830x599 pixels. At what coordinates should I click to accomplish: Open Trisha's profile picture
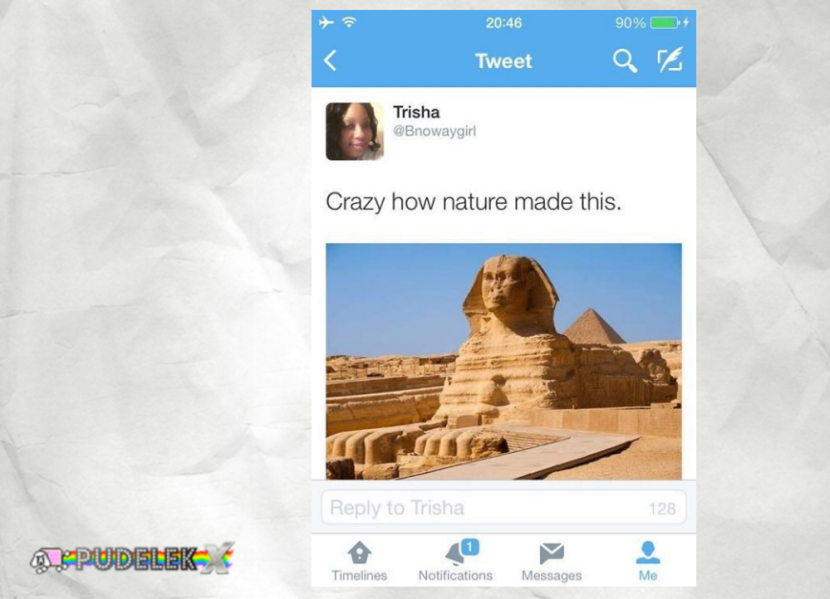click(355, 131)
